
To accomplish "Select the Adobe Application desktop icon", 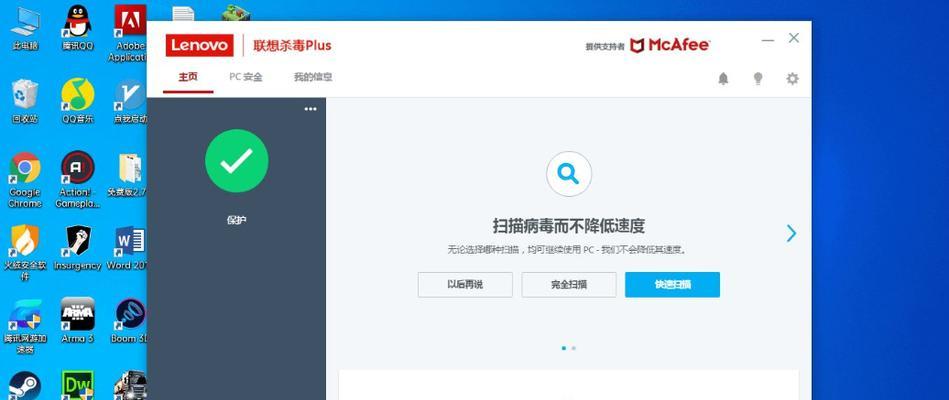I will tap(130, 34).
